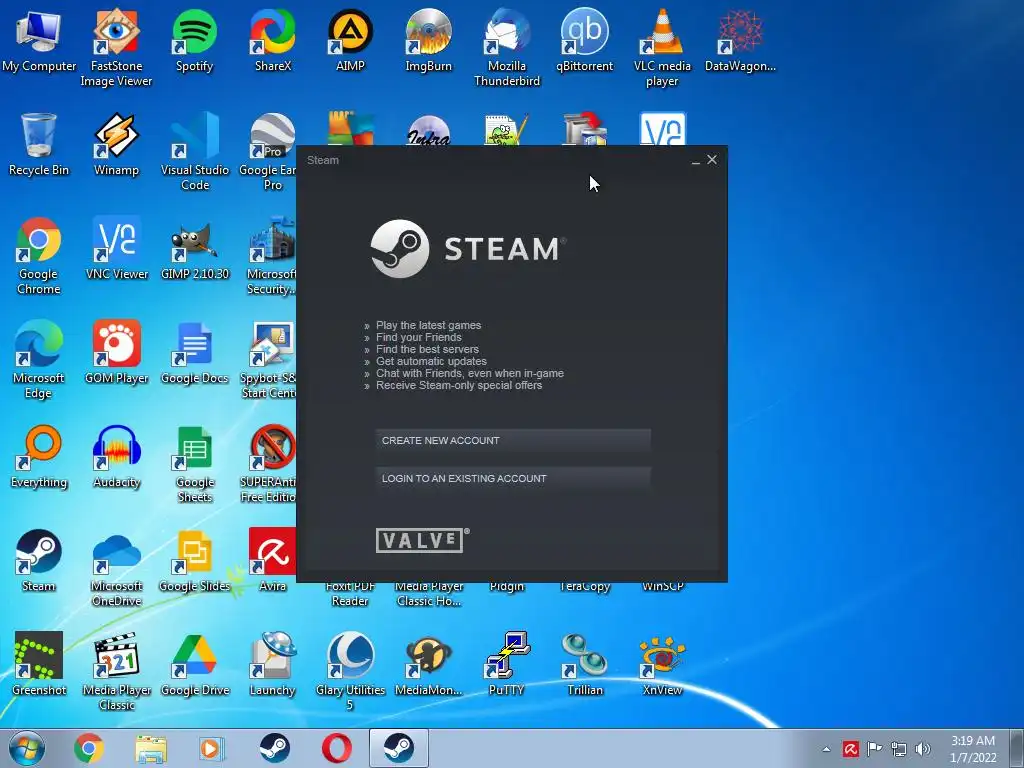Image resolution: width=1024 pixels, height=768 pixels.
Task: Select the ShareX desktop shortcut
Action: (x=273, y=40)
